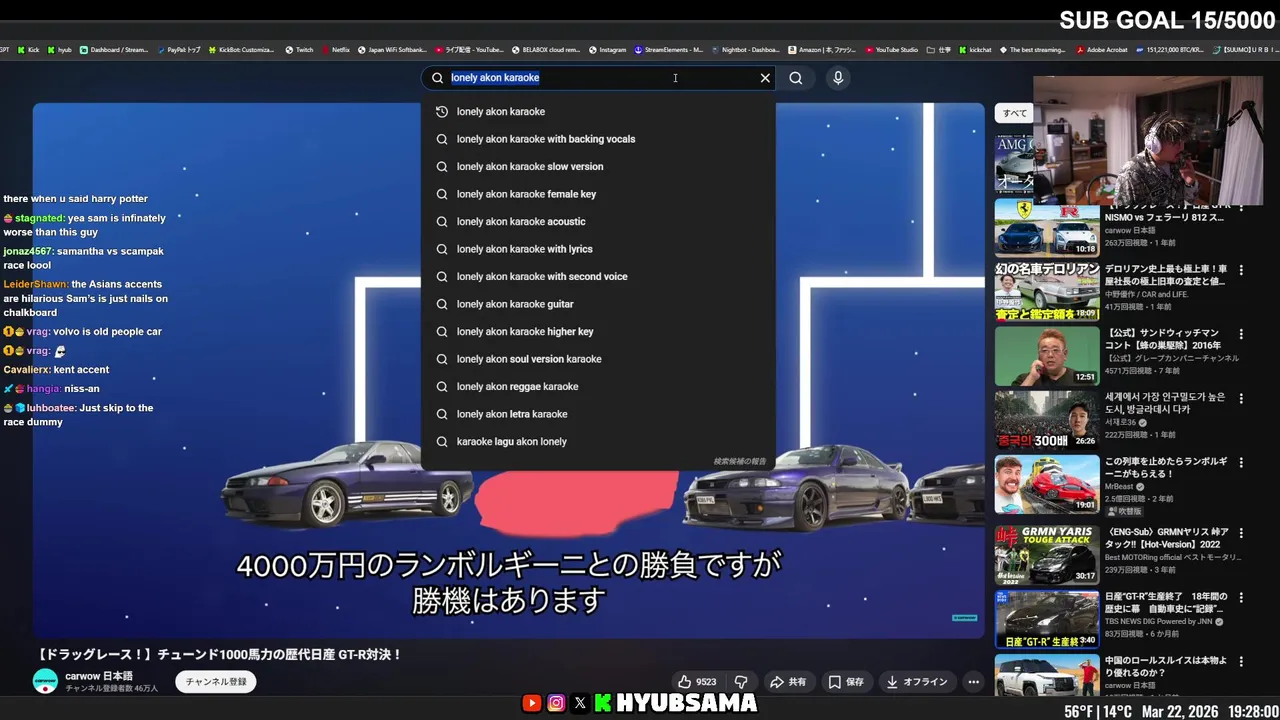Select suggestion 'lonely akon soul version karaoke'
The height and width of the screenshot is (720, 1280).
point(598,359)
